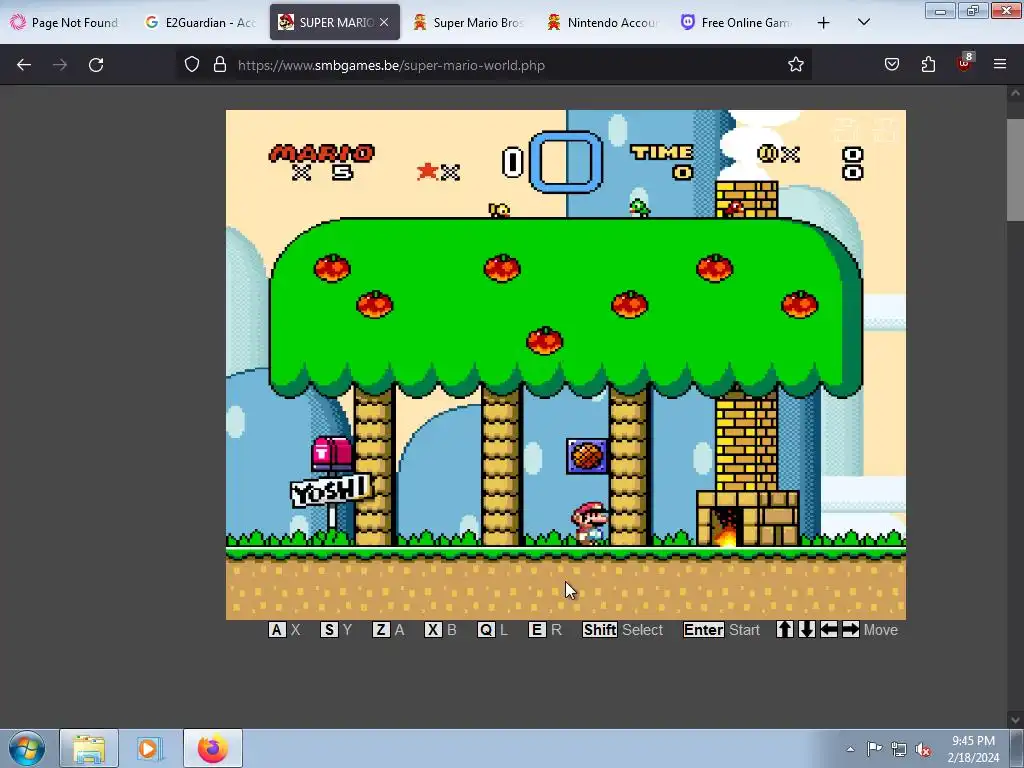This screenshot has height=768, width=1024.
Task: Open a new tab
Action: click(824, 23)
